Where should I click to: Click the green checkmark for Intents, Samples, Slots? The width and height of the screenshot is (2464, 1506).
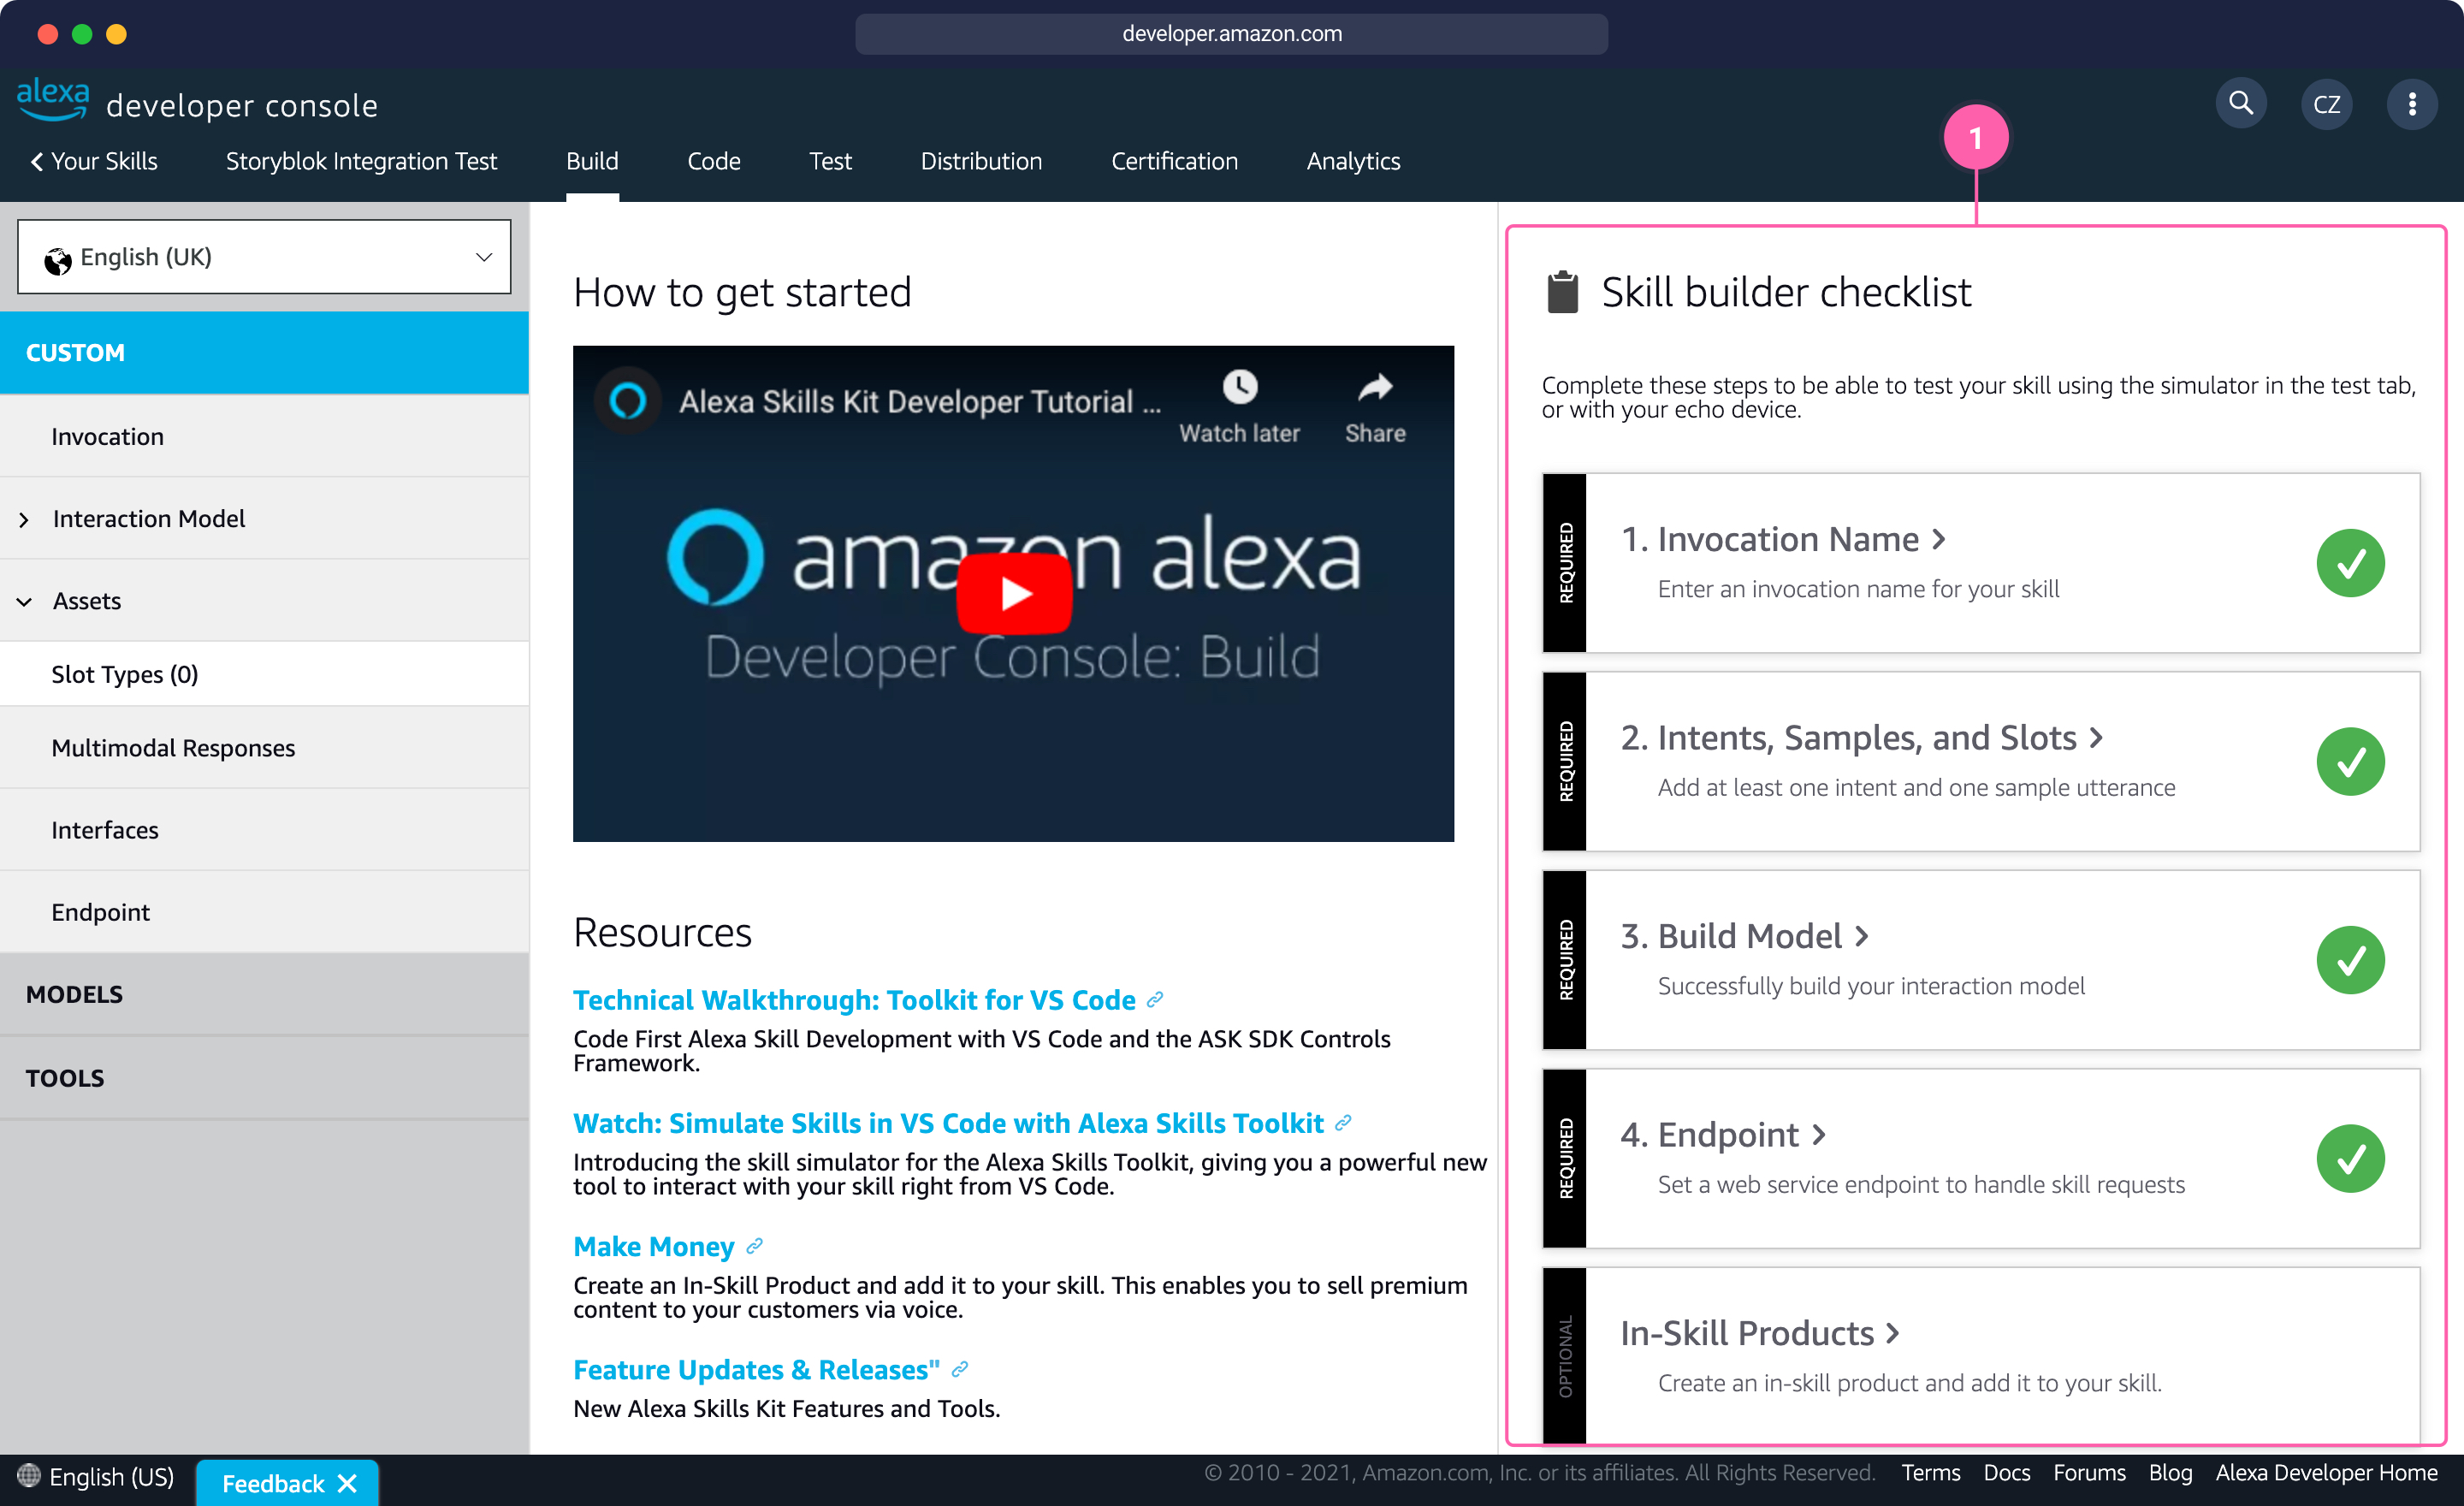point(2350,761)
